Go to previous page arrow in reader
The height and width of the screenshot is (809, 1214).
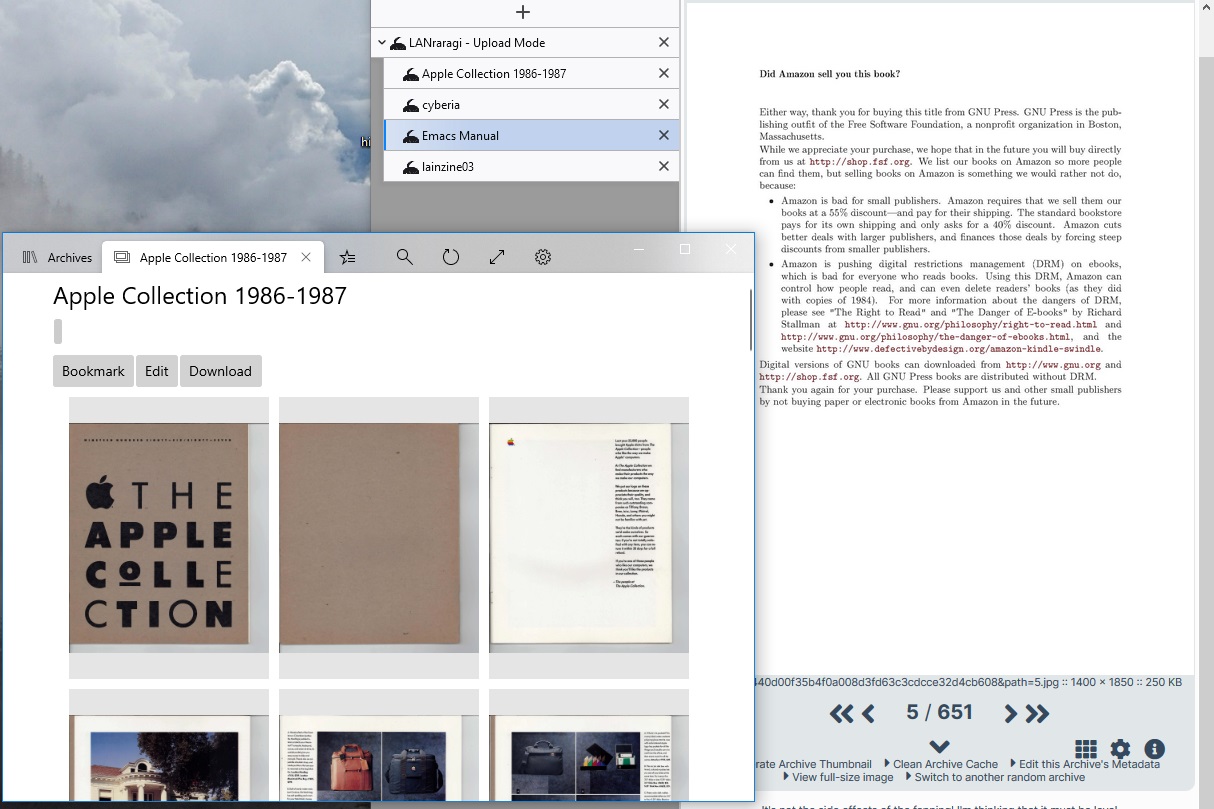[868, 713]
